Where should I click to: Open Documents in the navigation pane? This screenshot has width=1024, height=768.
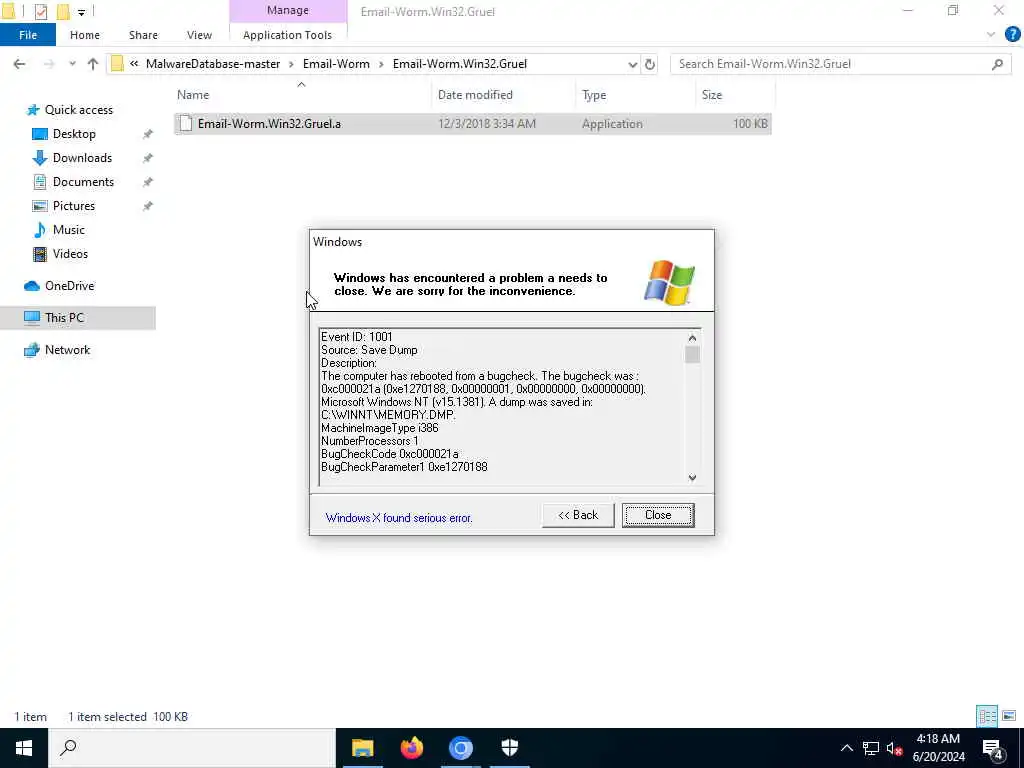tap(83, 182)
